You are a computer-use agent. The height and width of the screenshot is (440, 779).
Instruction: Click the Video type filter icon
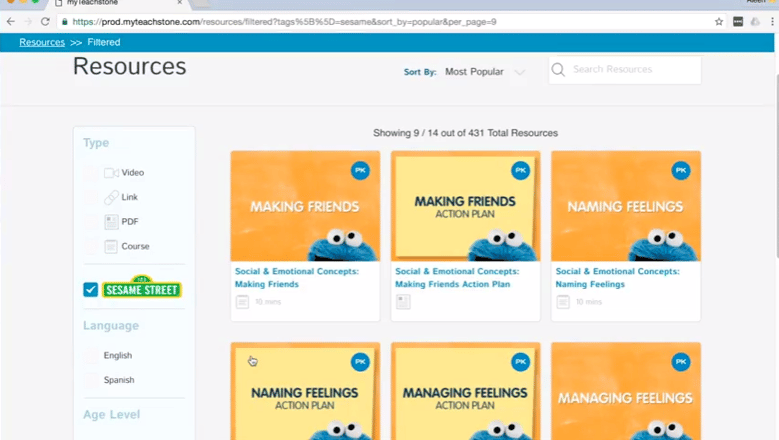pyautogui.click(x=111, y=173)
